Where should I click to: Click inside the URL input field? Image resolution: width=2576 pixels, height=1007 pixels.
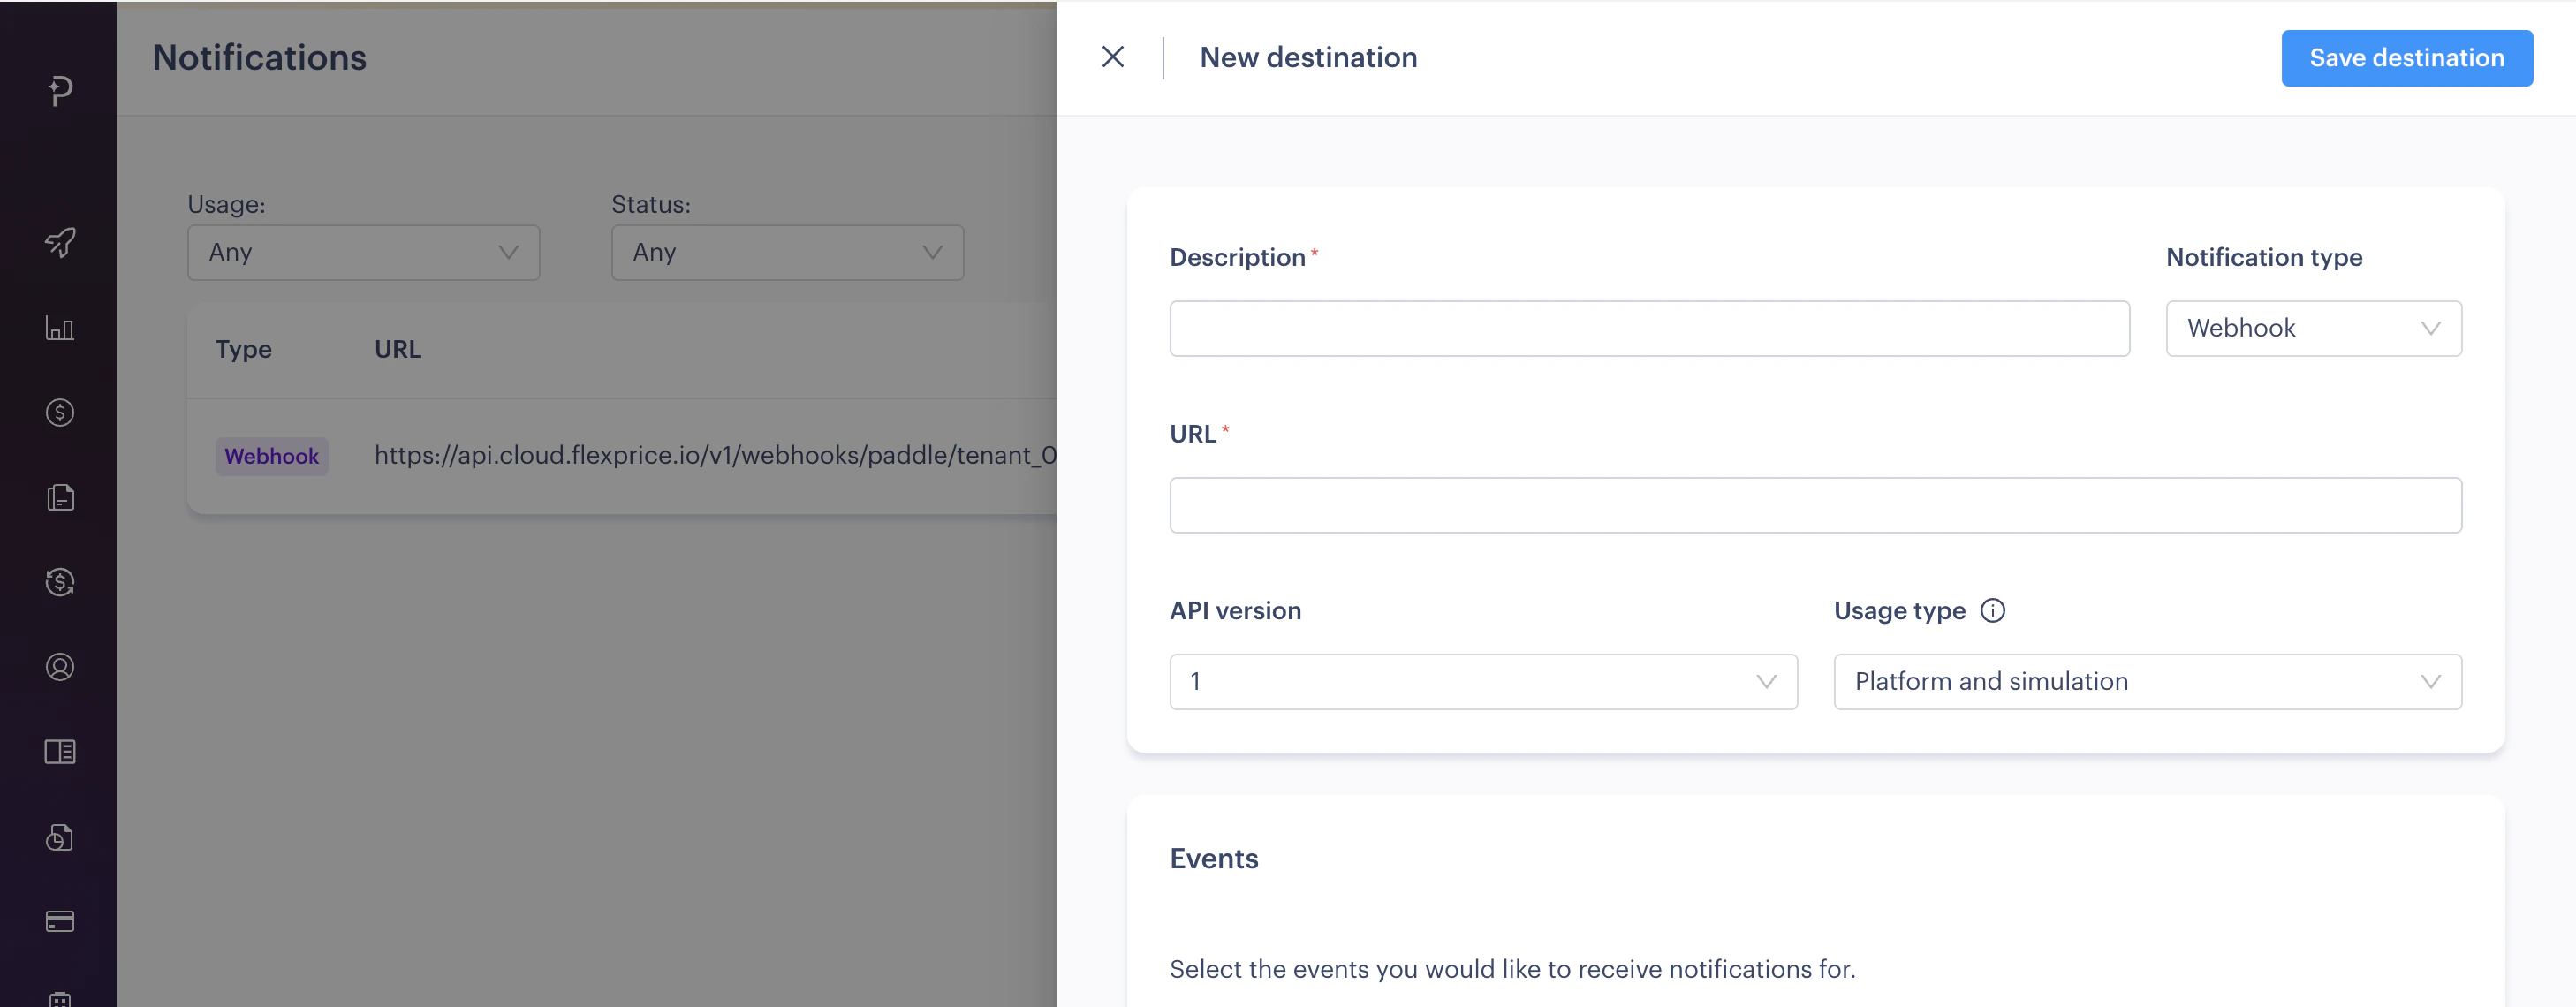click(1815, 505)
